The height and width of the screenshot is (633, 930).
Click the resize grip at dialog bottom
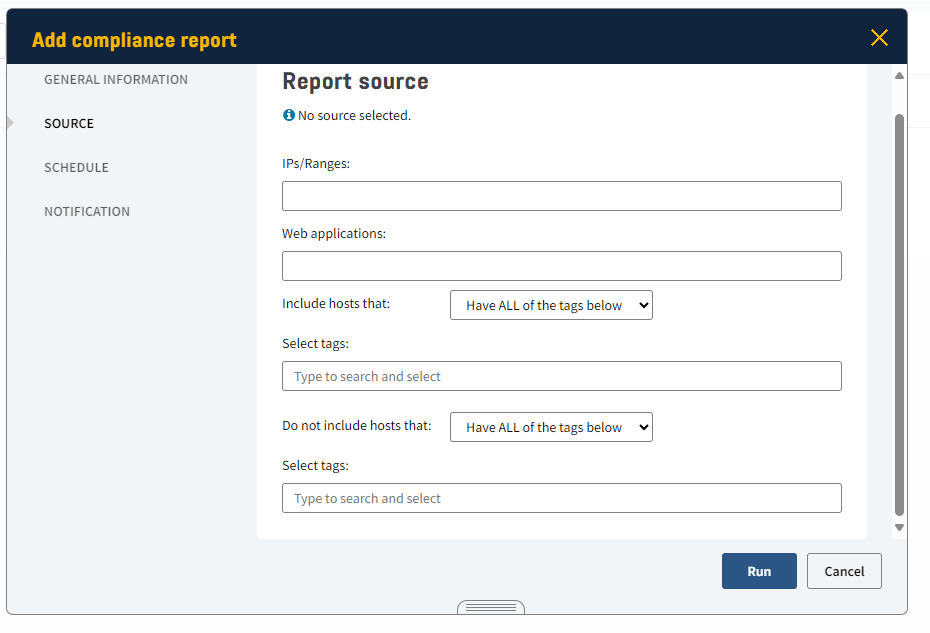491,607
